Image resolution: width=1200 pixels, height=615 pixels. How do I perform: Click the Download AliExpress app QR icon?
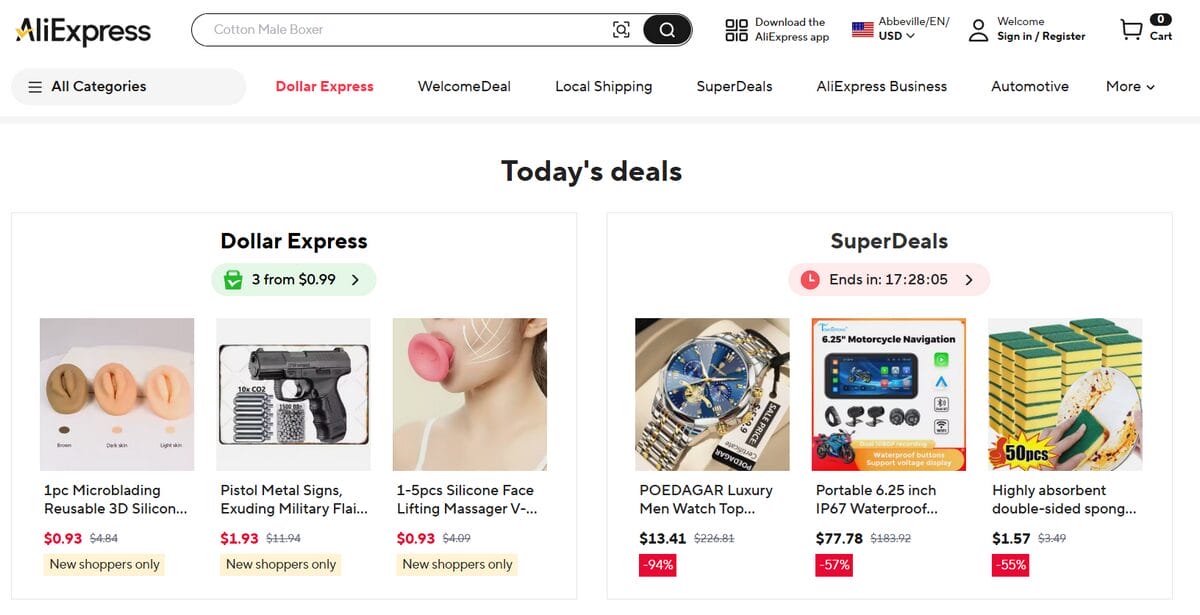tap(736, 28)
